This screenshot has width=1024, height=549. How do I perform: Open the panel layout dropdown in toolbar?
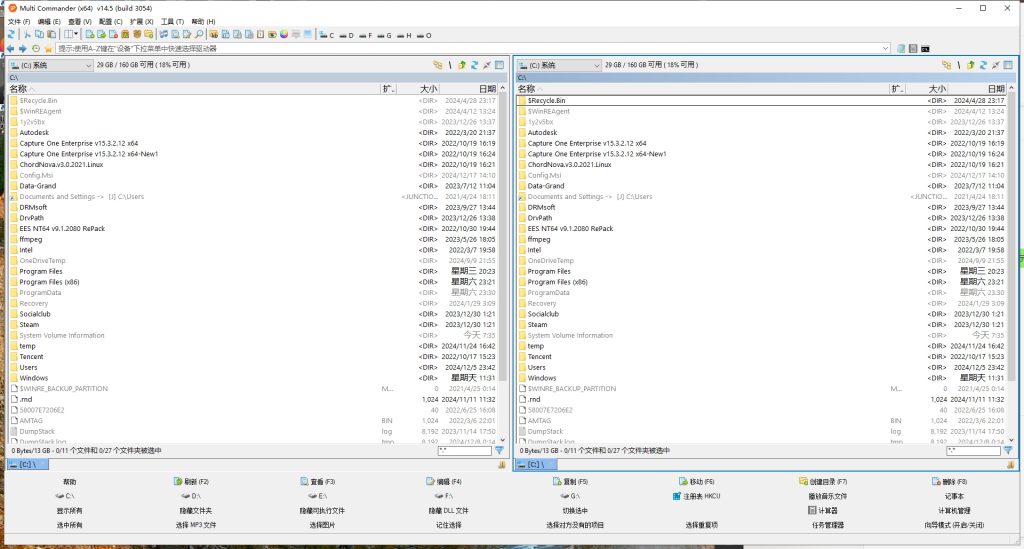[x=71, y=35]
